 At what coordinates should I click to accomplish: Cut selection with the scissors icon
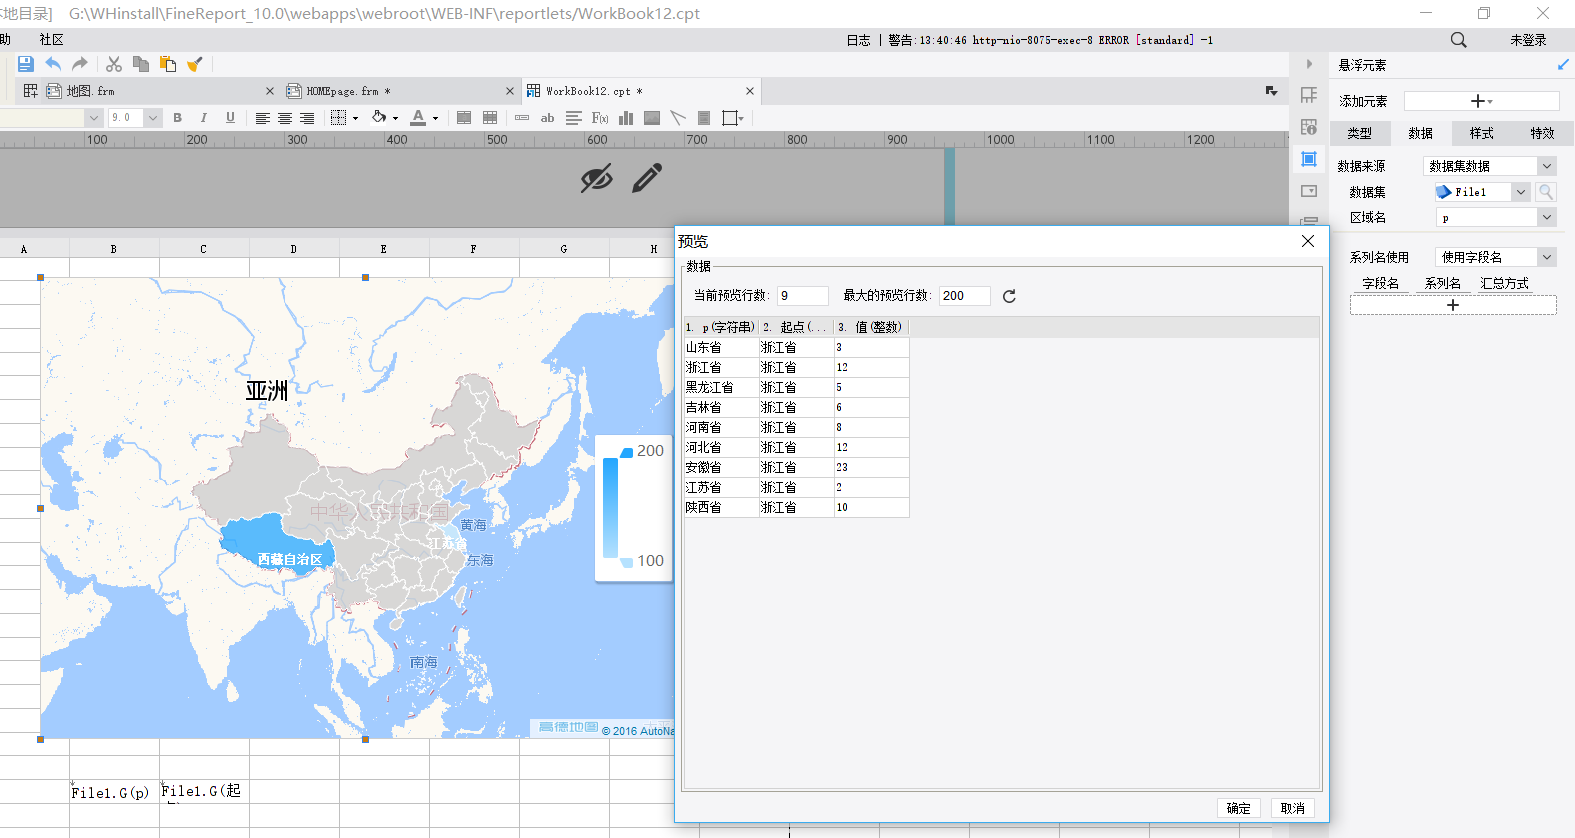coord(114,64)
